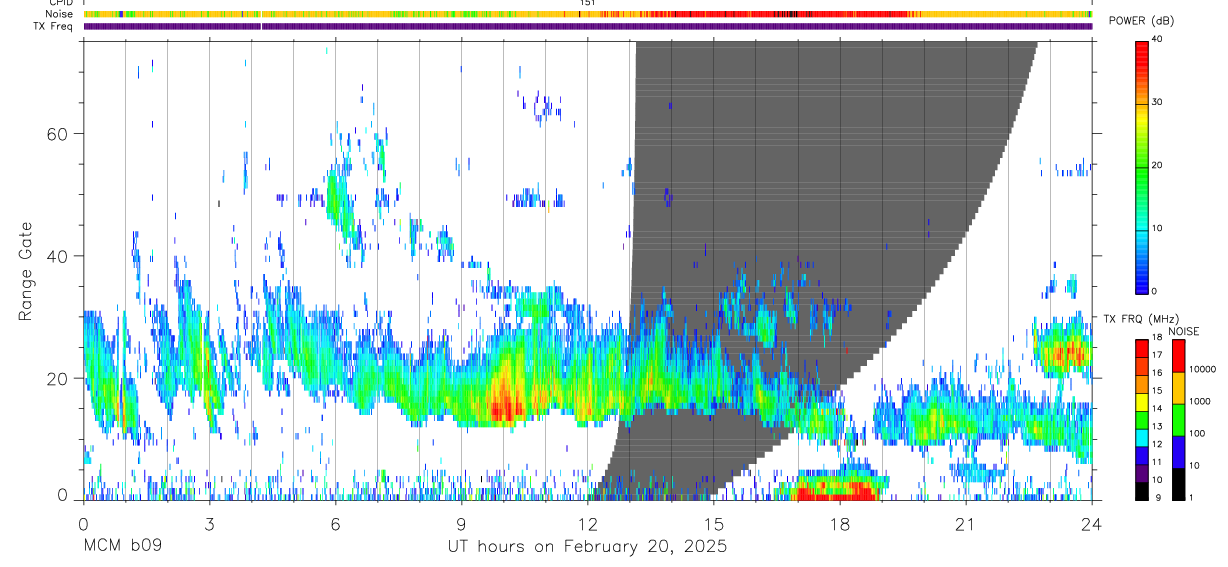Click the x-axis tick label '3'
Viewport: 1228px width, 567px height.
[x=209, y=524]
